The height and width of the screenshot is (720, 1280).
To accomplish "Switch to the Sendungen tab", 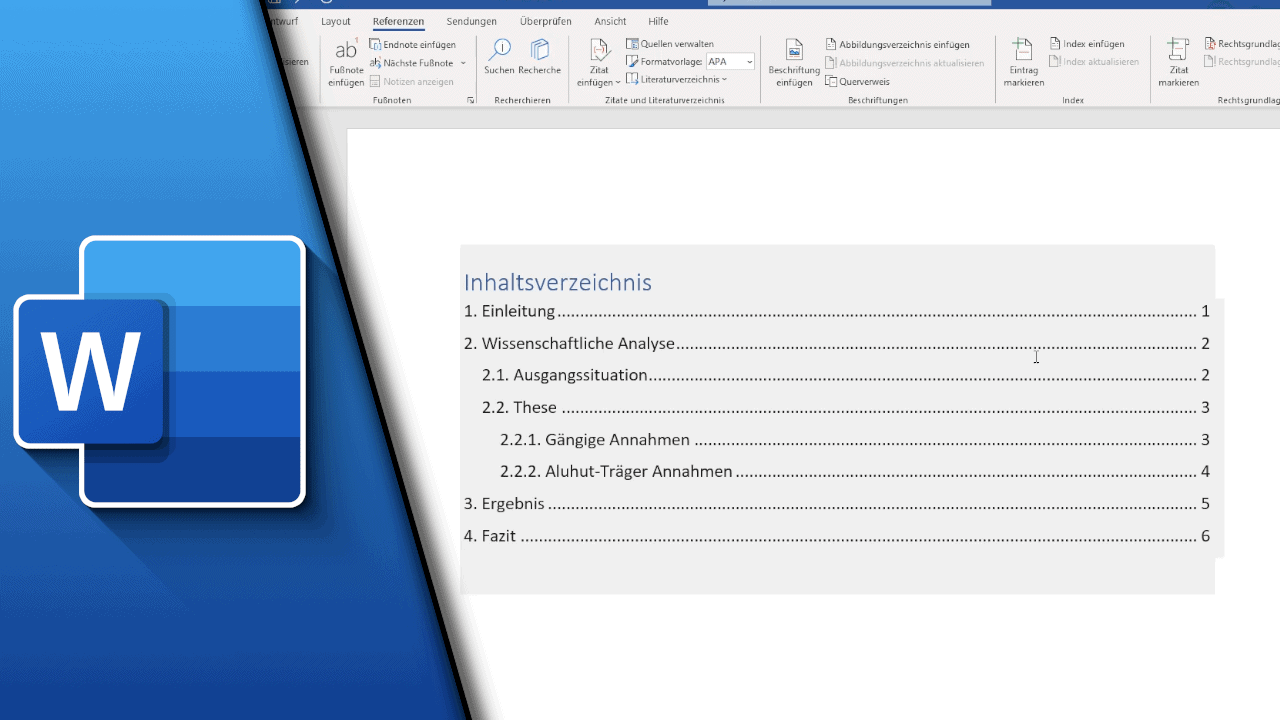I will coord(472,21).
